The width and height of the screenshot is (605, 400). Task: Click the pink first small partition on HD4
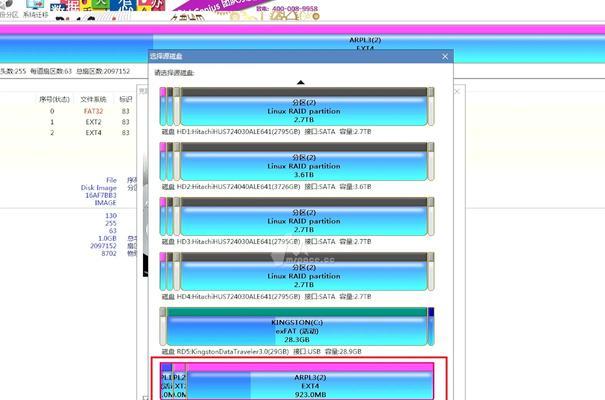click(163, 272)
